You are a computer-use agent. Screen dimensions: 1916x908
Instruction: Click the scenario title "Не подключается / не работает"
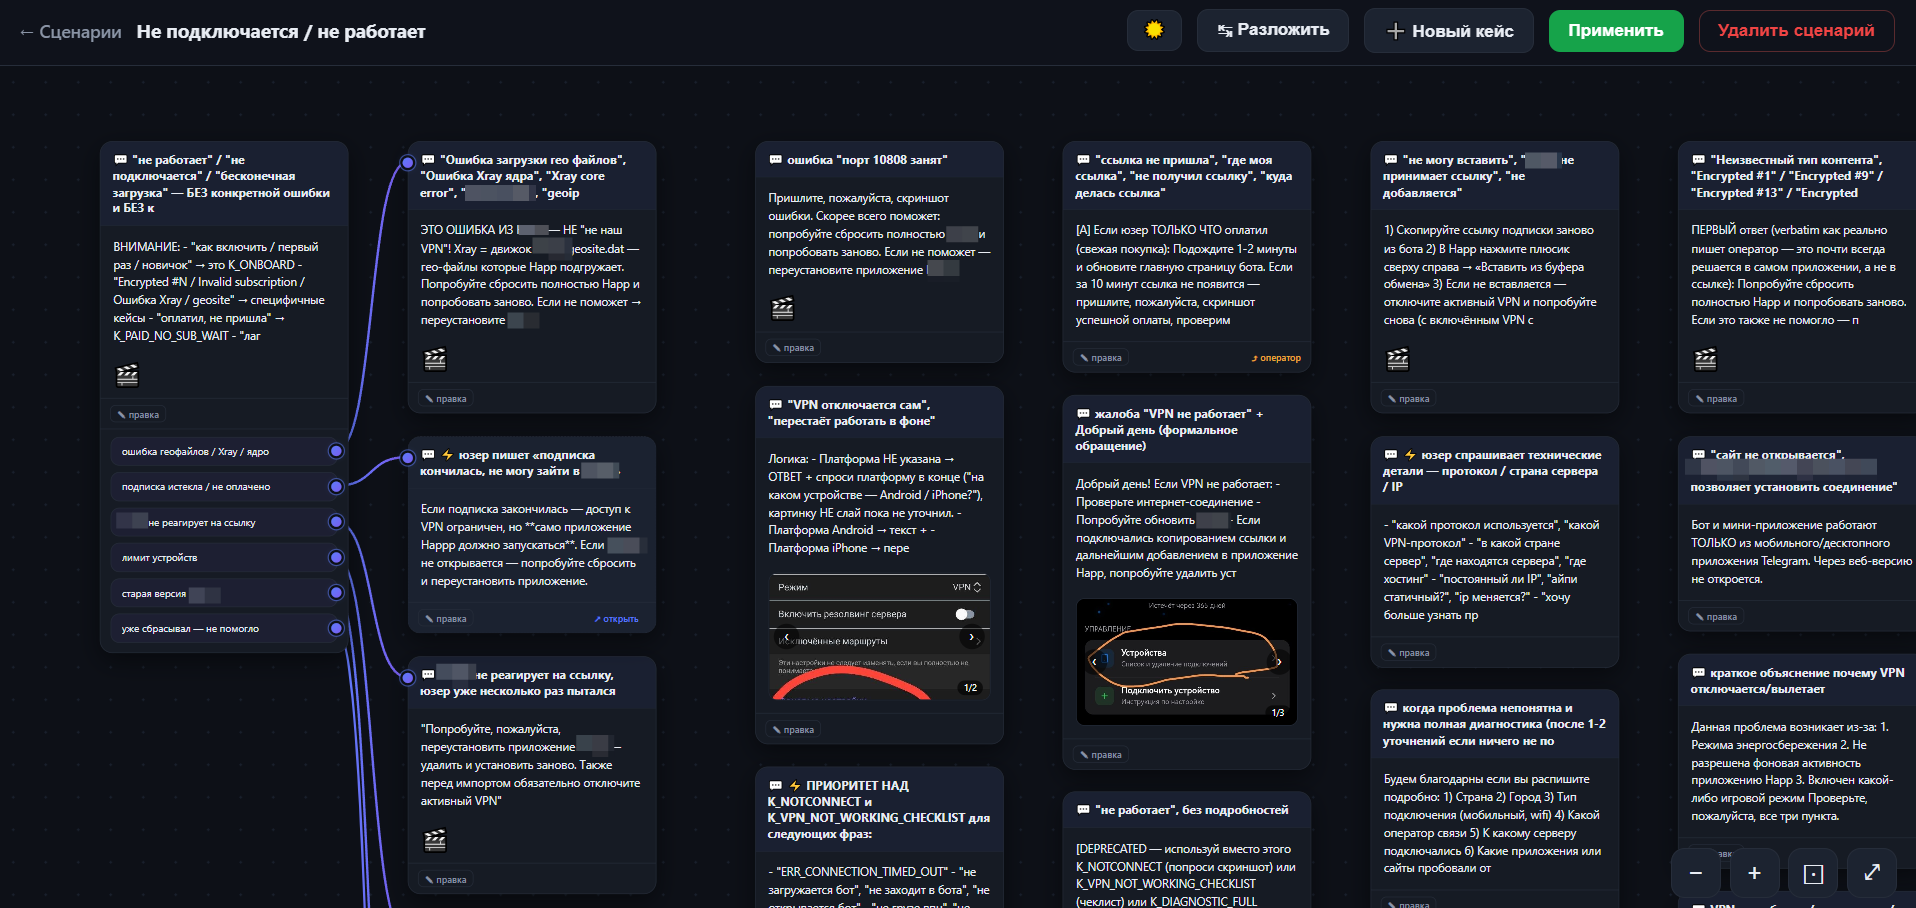click(x=281, y=32)
